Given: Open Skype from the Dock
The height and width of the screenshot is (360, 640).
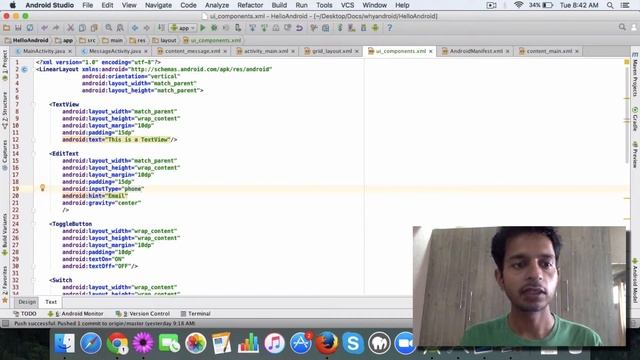Looking at the screenshot, I should (x=353, y=343).
